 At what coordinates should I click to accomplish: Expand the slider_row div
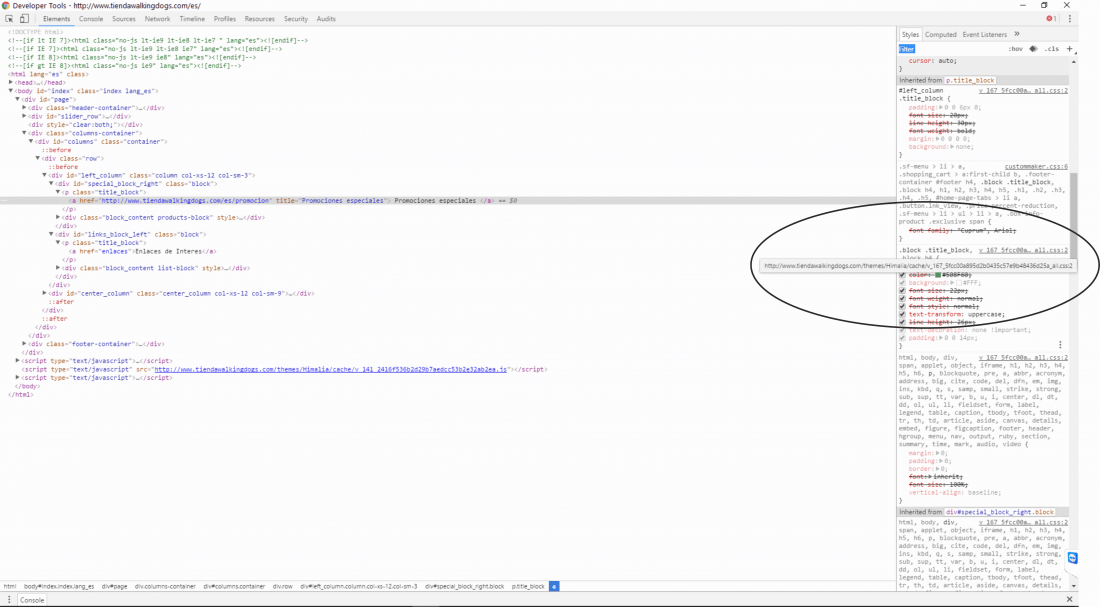[25, 116]
